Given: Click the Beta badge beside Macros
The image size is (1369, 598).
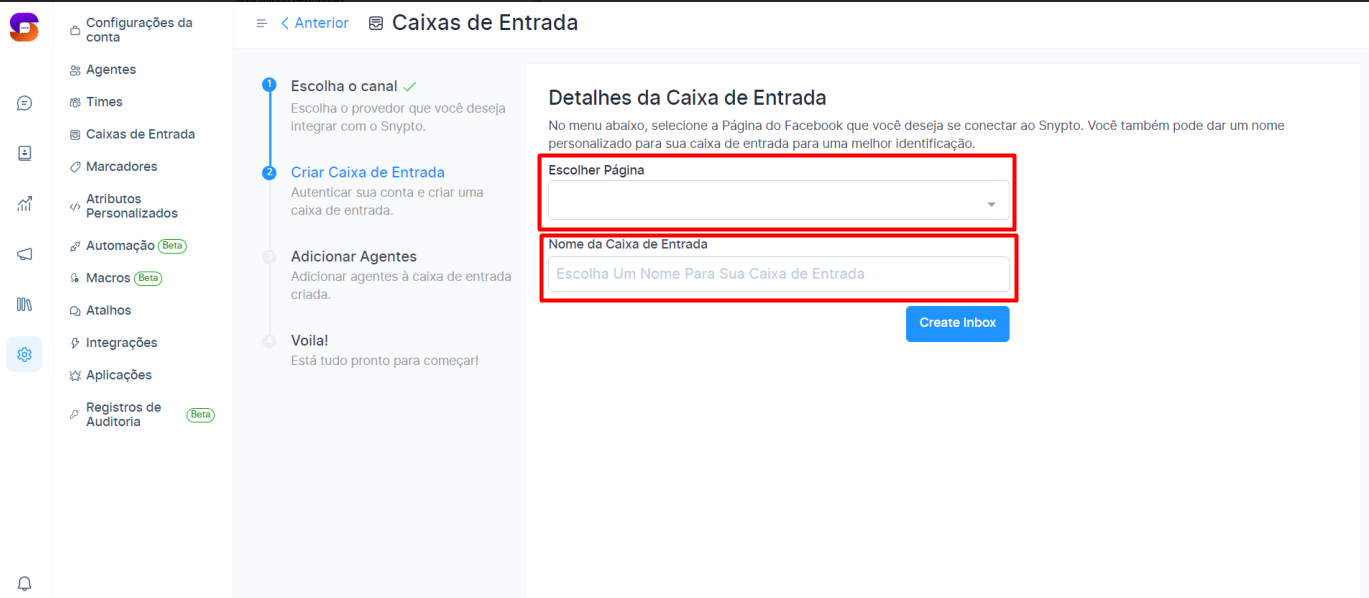Looking at the screenshot, I should coord(148,278).
